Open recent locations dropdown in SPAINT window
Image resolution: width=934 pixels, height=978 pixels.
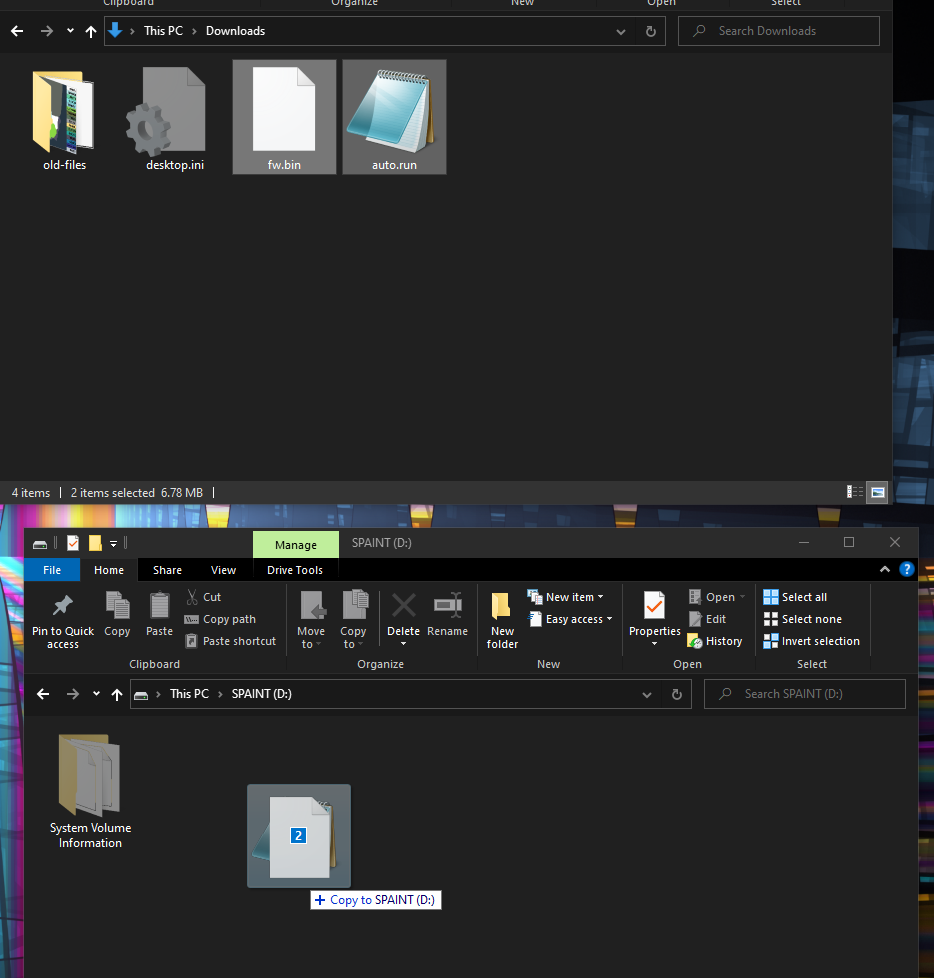click(96, 694)
